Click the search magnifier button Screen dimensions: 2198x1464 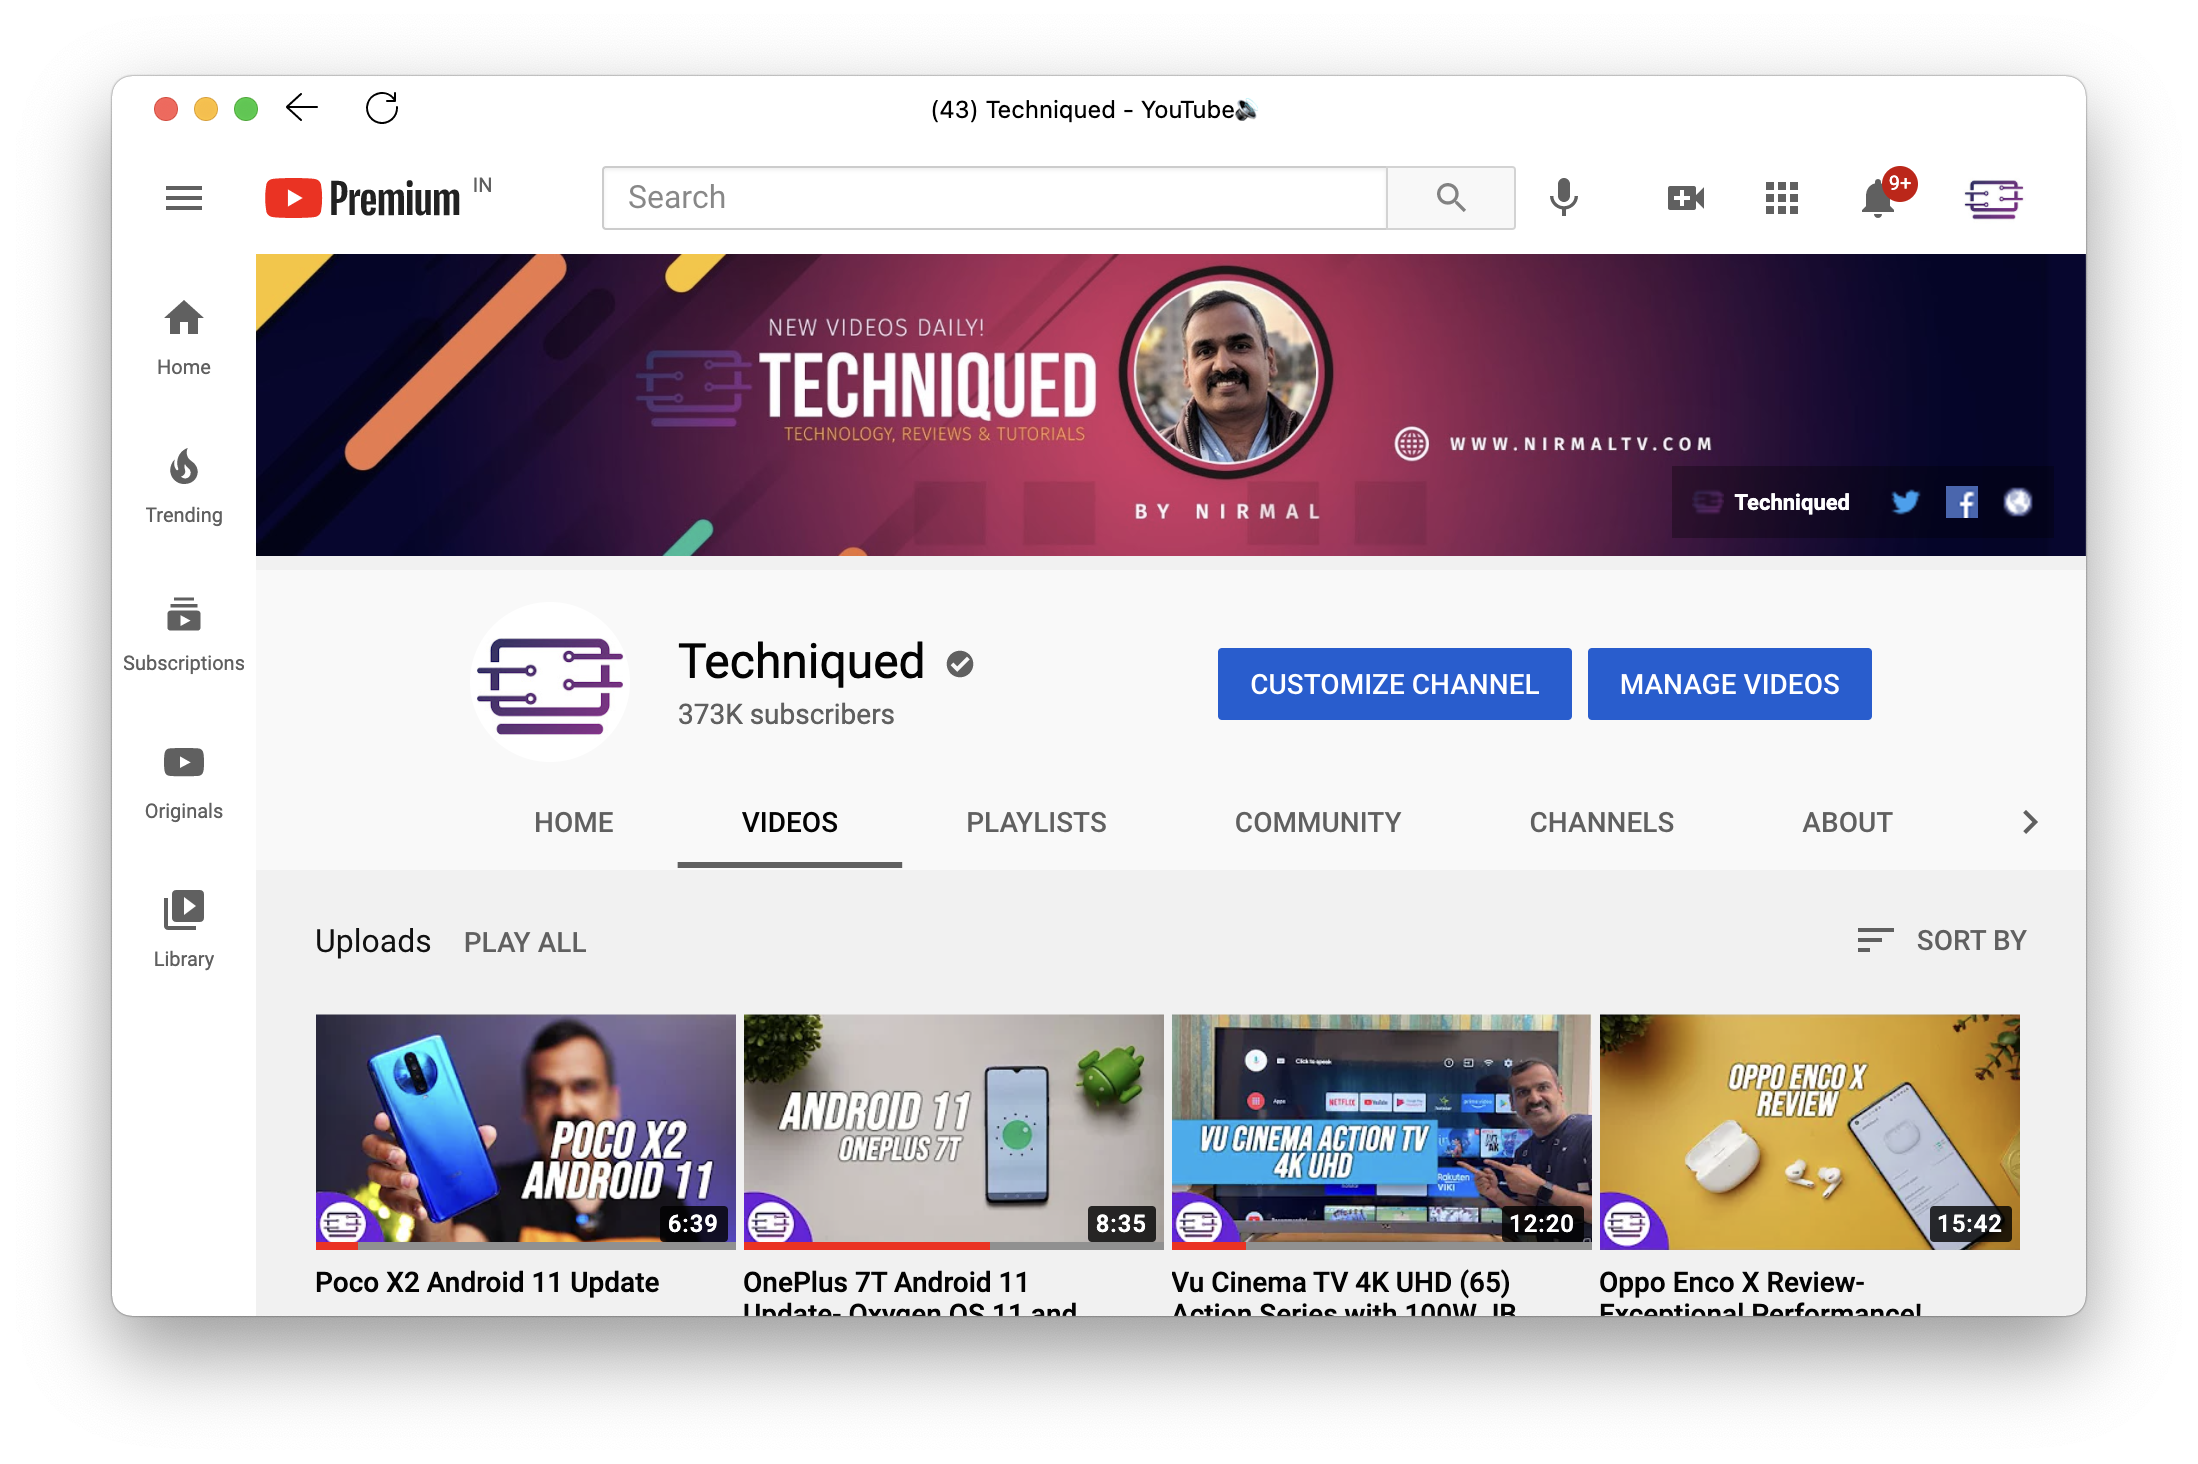coord(1450,198)
